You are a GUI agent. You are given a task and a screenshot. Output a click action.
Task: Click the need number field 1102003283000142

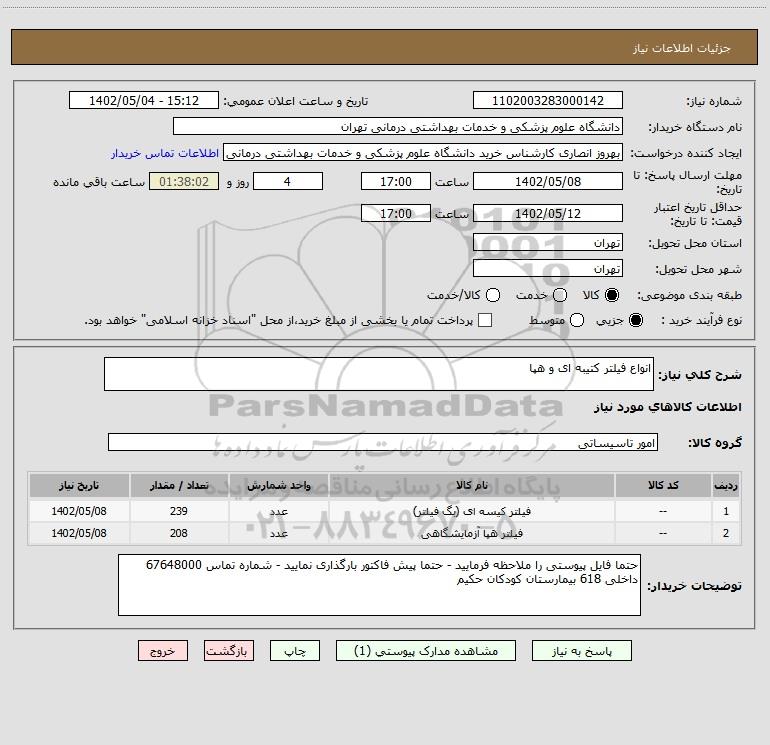[548, 101]
